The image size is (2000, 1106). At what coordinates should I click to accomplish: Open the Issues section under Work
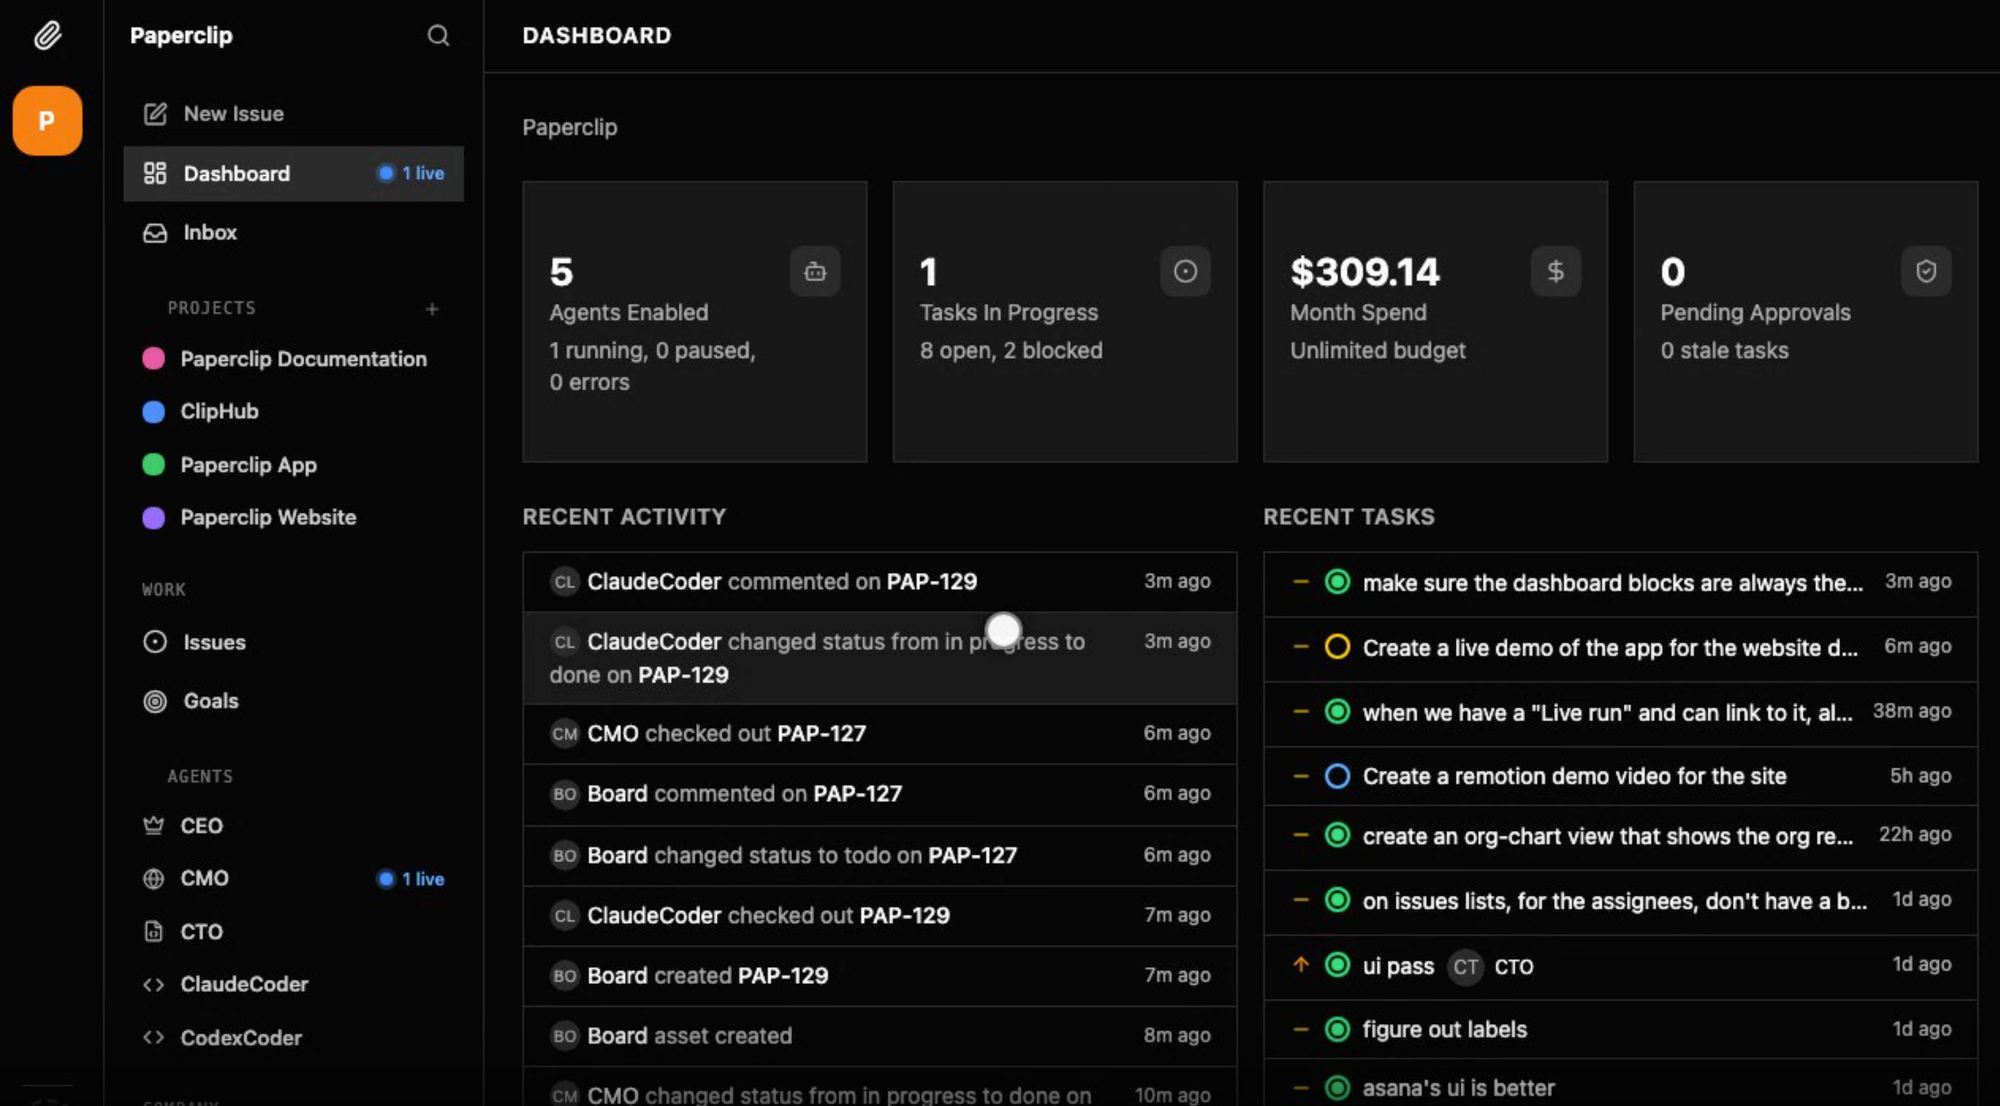pos(213,642)
